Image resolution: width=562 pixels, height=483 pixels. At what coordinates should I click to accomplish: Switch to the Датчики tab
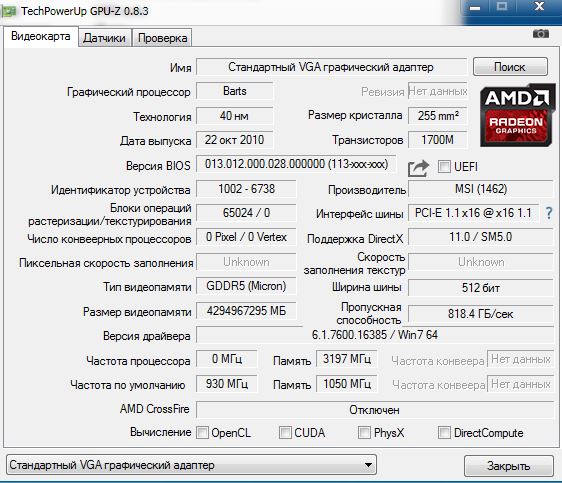[x=104, y=38]
